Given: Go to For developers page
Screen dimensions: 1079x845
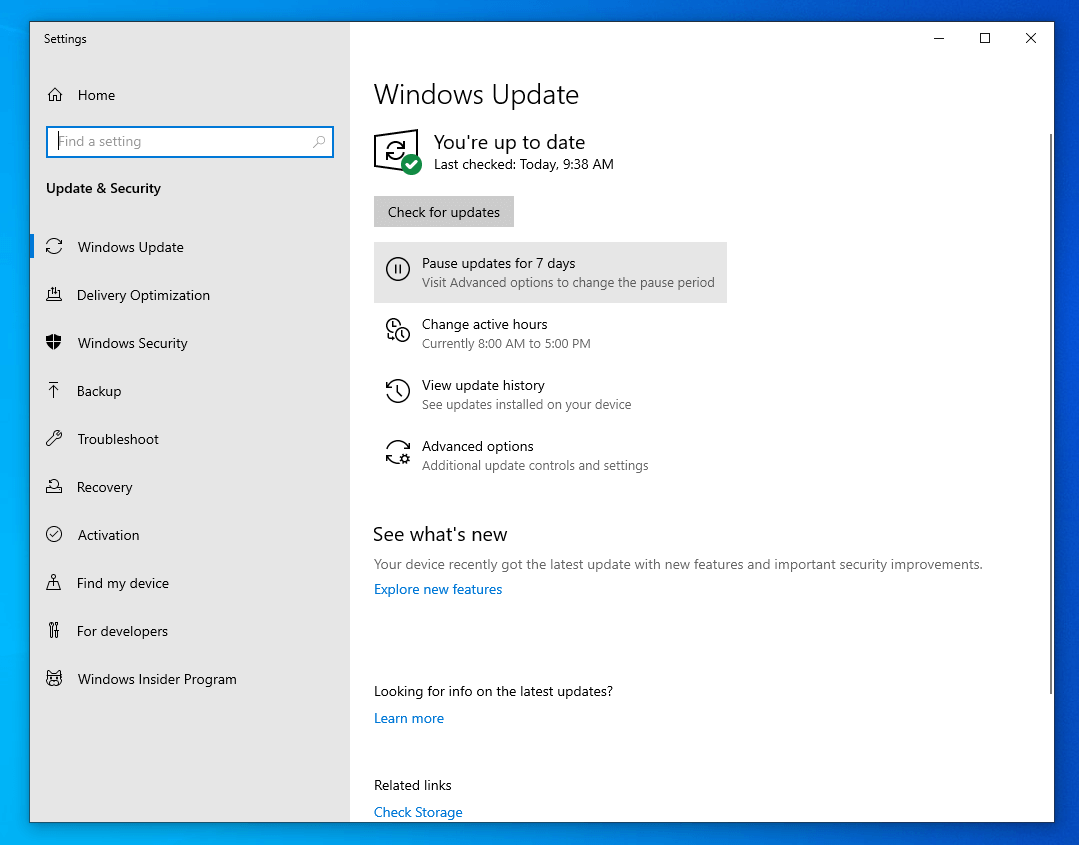Looking at the screenshot, I should pyautogui.click(x=190, y=631).
